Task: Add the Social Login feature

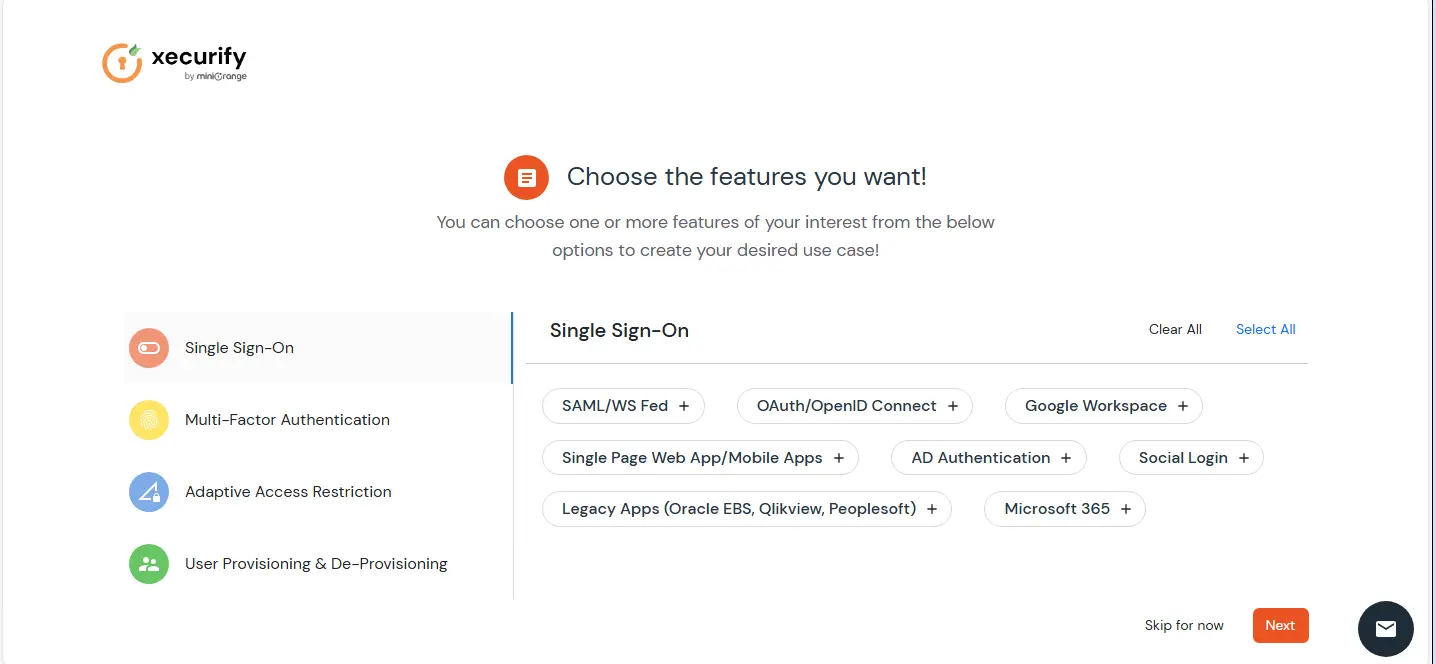Action: (x=1245, y=457)
